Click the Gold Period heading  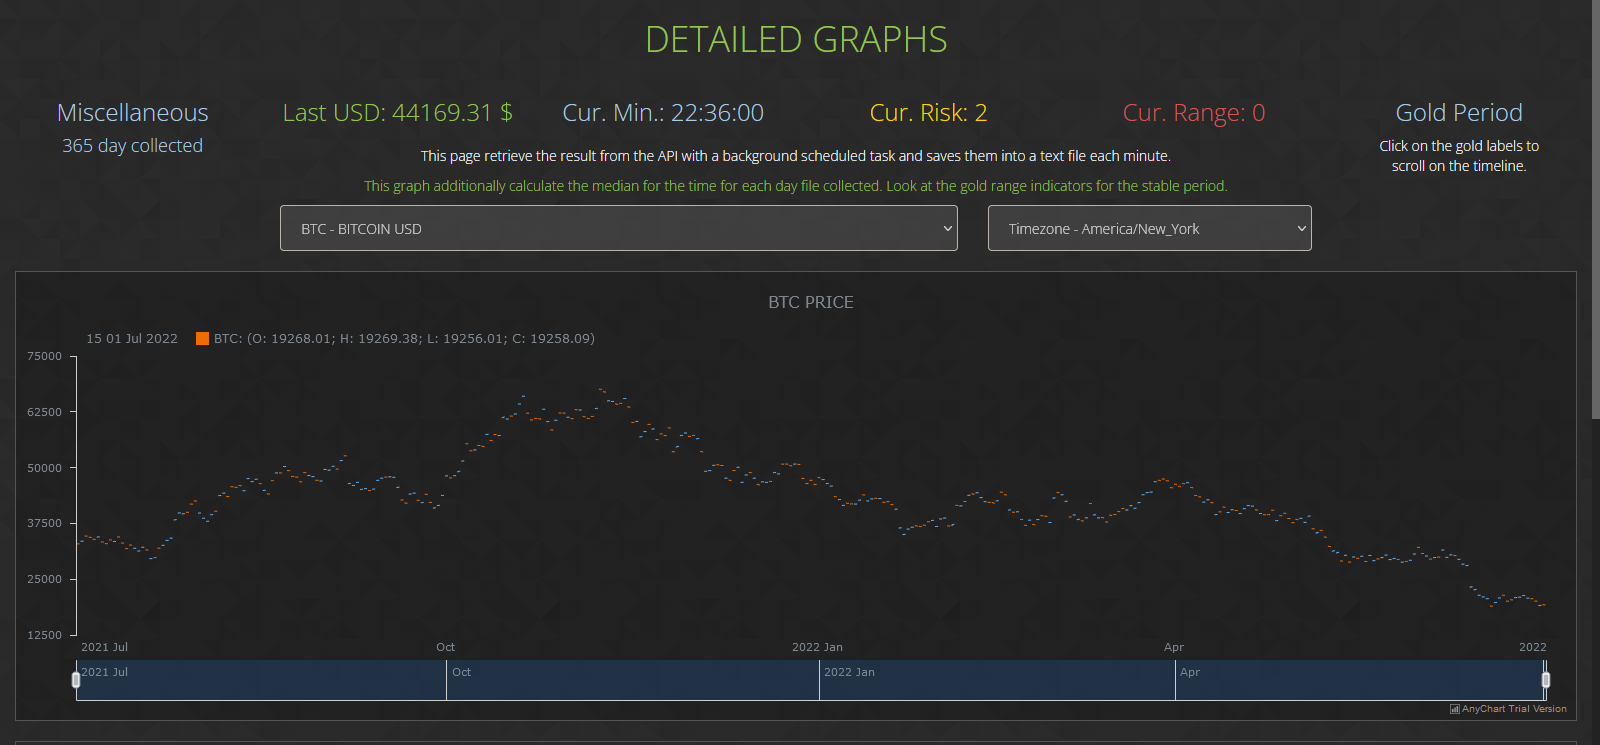[x=1458, y=113]
